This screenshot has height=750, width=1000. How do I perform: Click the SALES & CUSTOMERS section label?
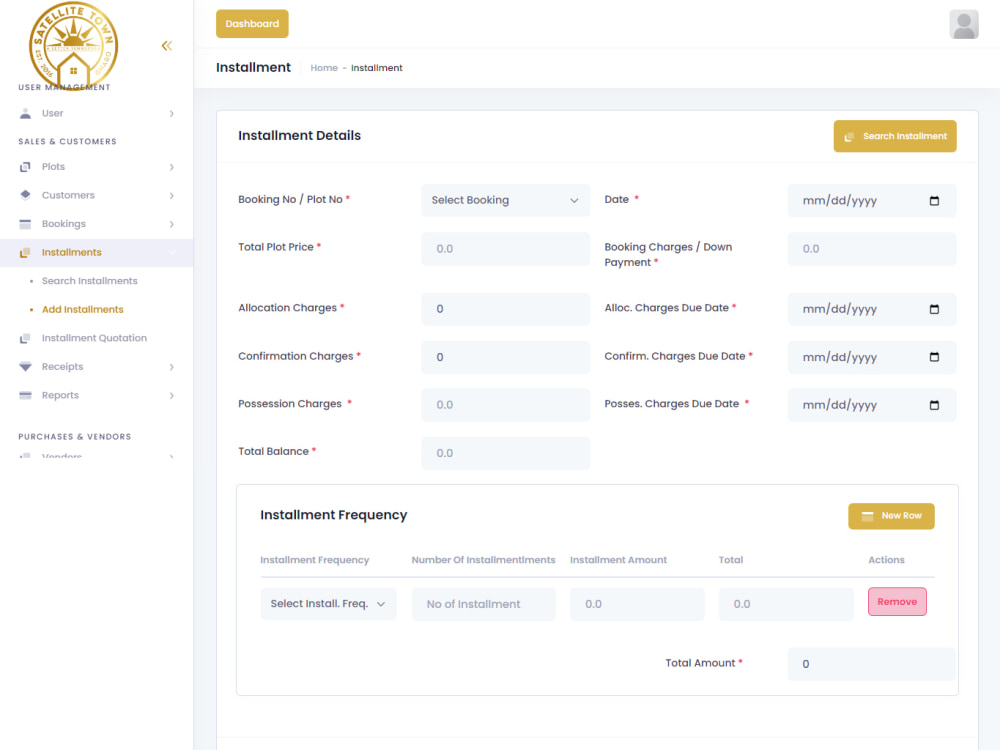pyautogui.click(x=67, y=142)
